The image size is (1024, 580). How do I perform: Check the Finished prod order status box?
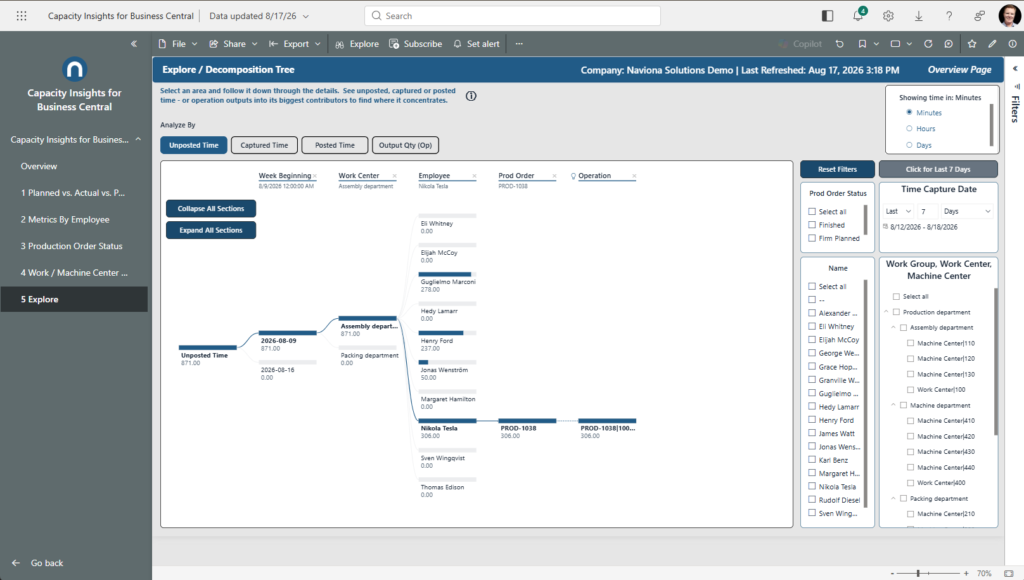point(812,225)
